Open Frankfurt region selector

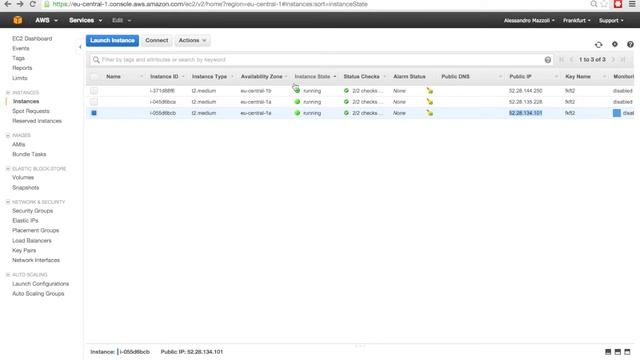[576, 20]
